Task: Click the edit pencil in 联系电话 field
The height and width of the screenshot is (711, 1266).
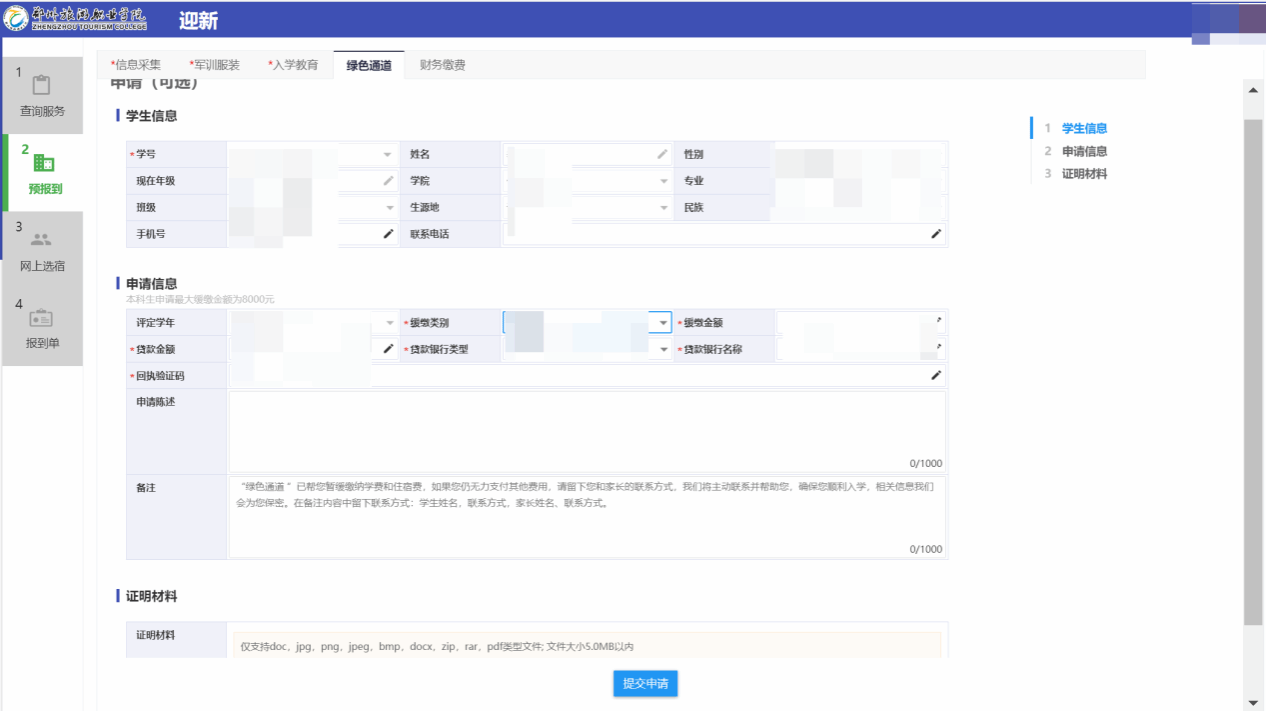Action: [936, 233]
